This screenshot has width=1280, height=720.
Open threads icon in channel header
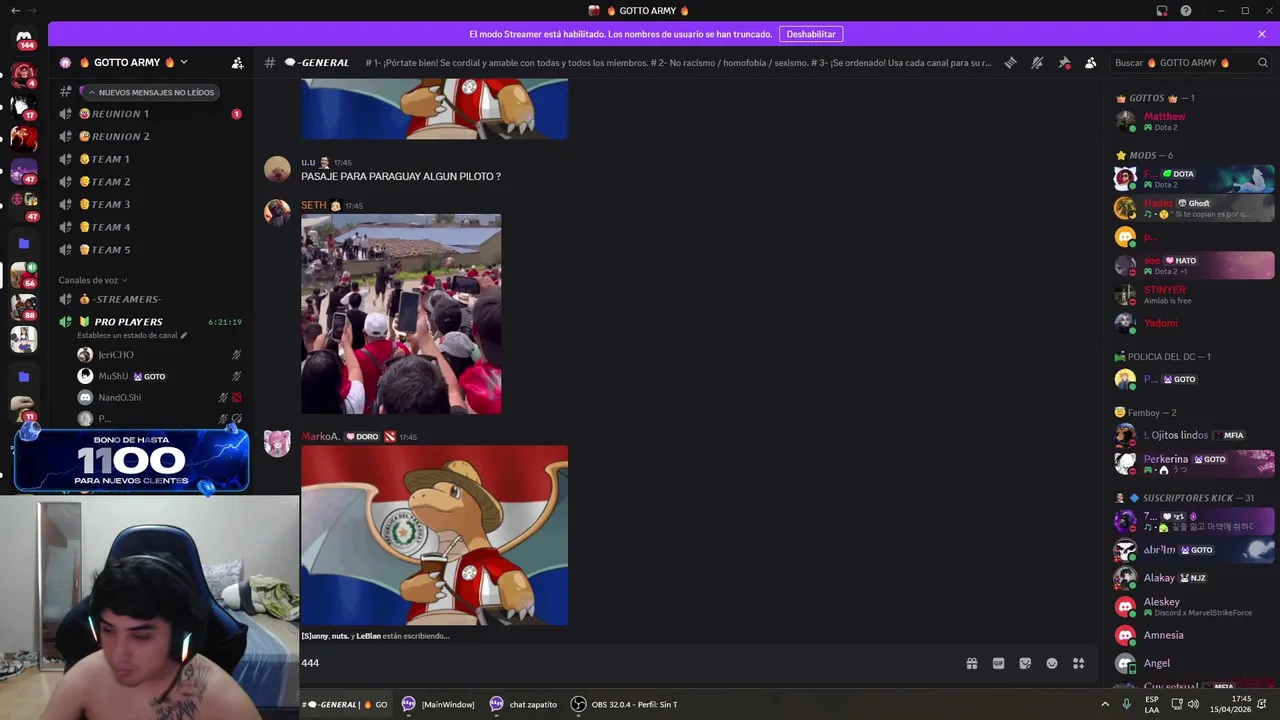(x=1010, y=62)
